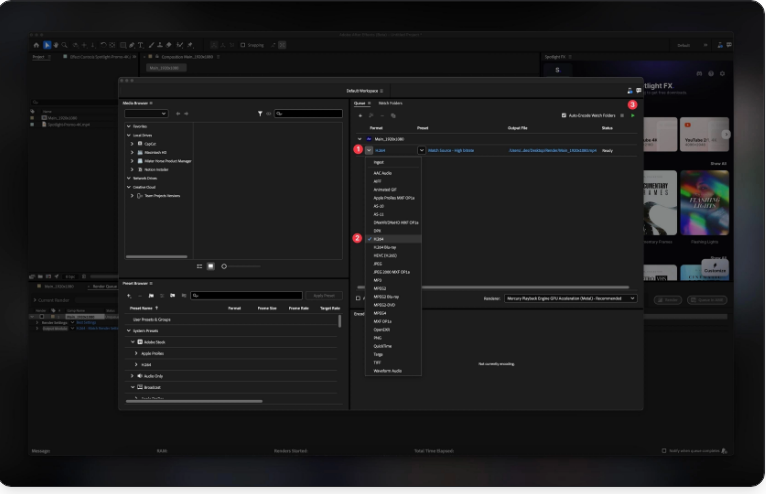Click the Preset Settings icon in Preset Browser
766x494 pixels.
[x=162, y=296]
